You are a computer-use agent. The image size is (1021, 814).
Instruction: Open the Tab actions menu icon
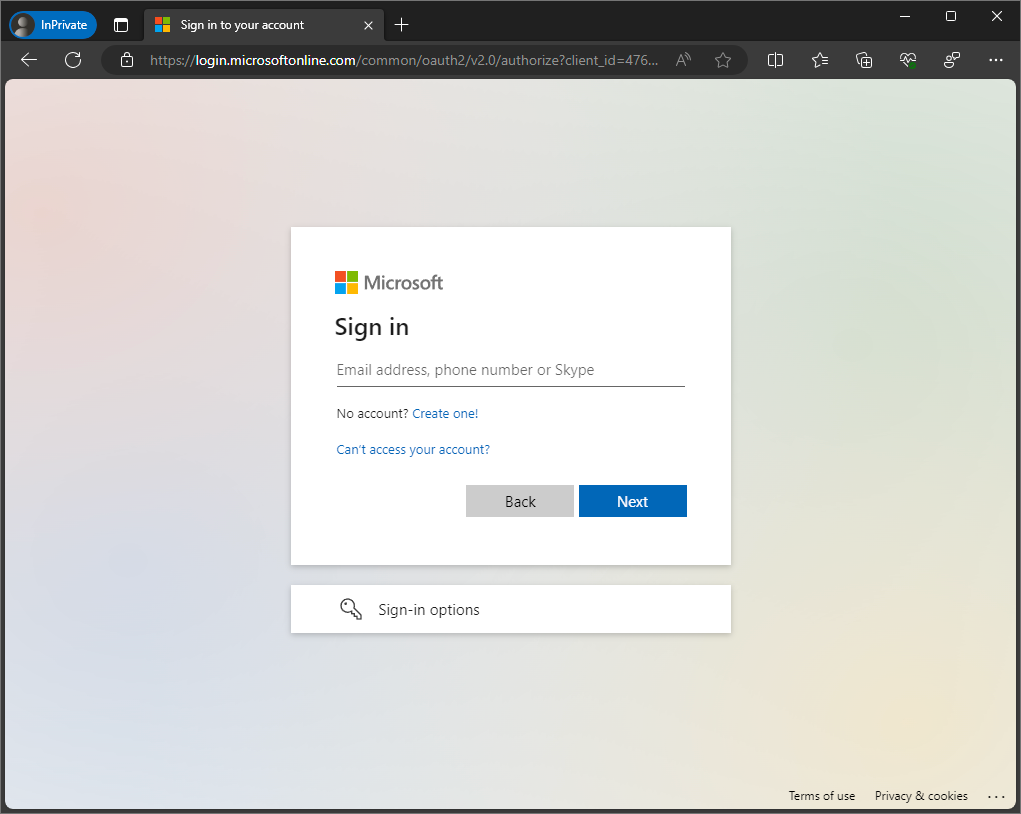coord(121,25)
